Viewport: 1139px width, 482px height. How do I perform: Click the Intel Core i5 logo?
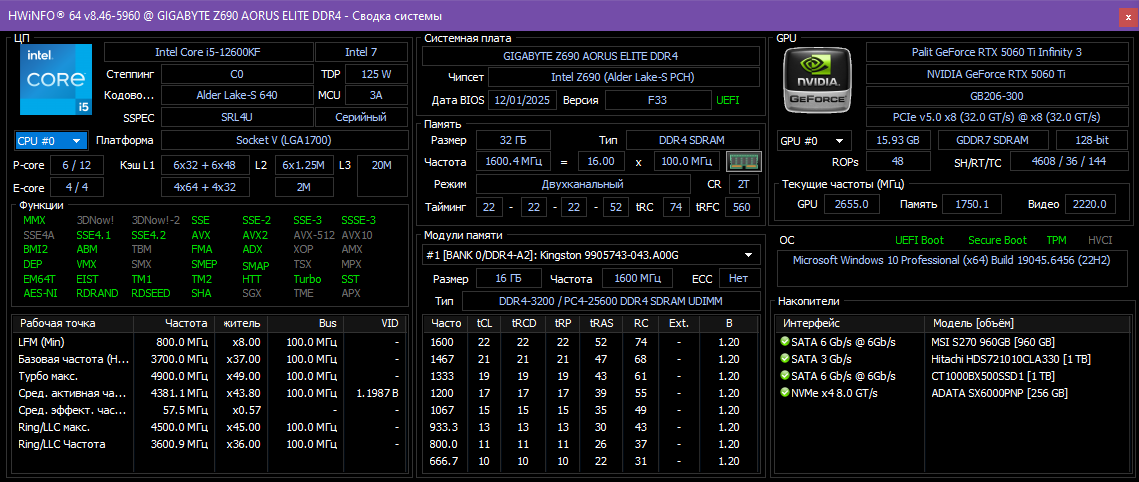(x=56, y=79)
